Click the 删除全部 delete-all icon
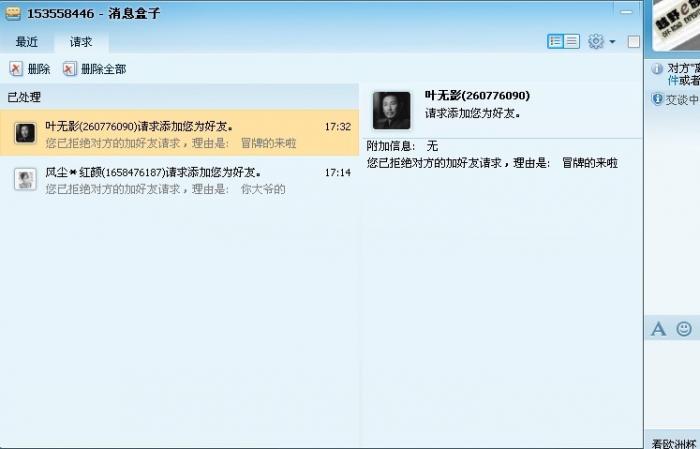The width and height of the screenshot is (700, 449). [69, 69]
